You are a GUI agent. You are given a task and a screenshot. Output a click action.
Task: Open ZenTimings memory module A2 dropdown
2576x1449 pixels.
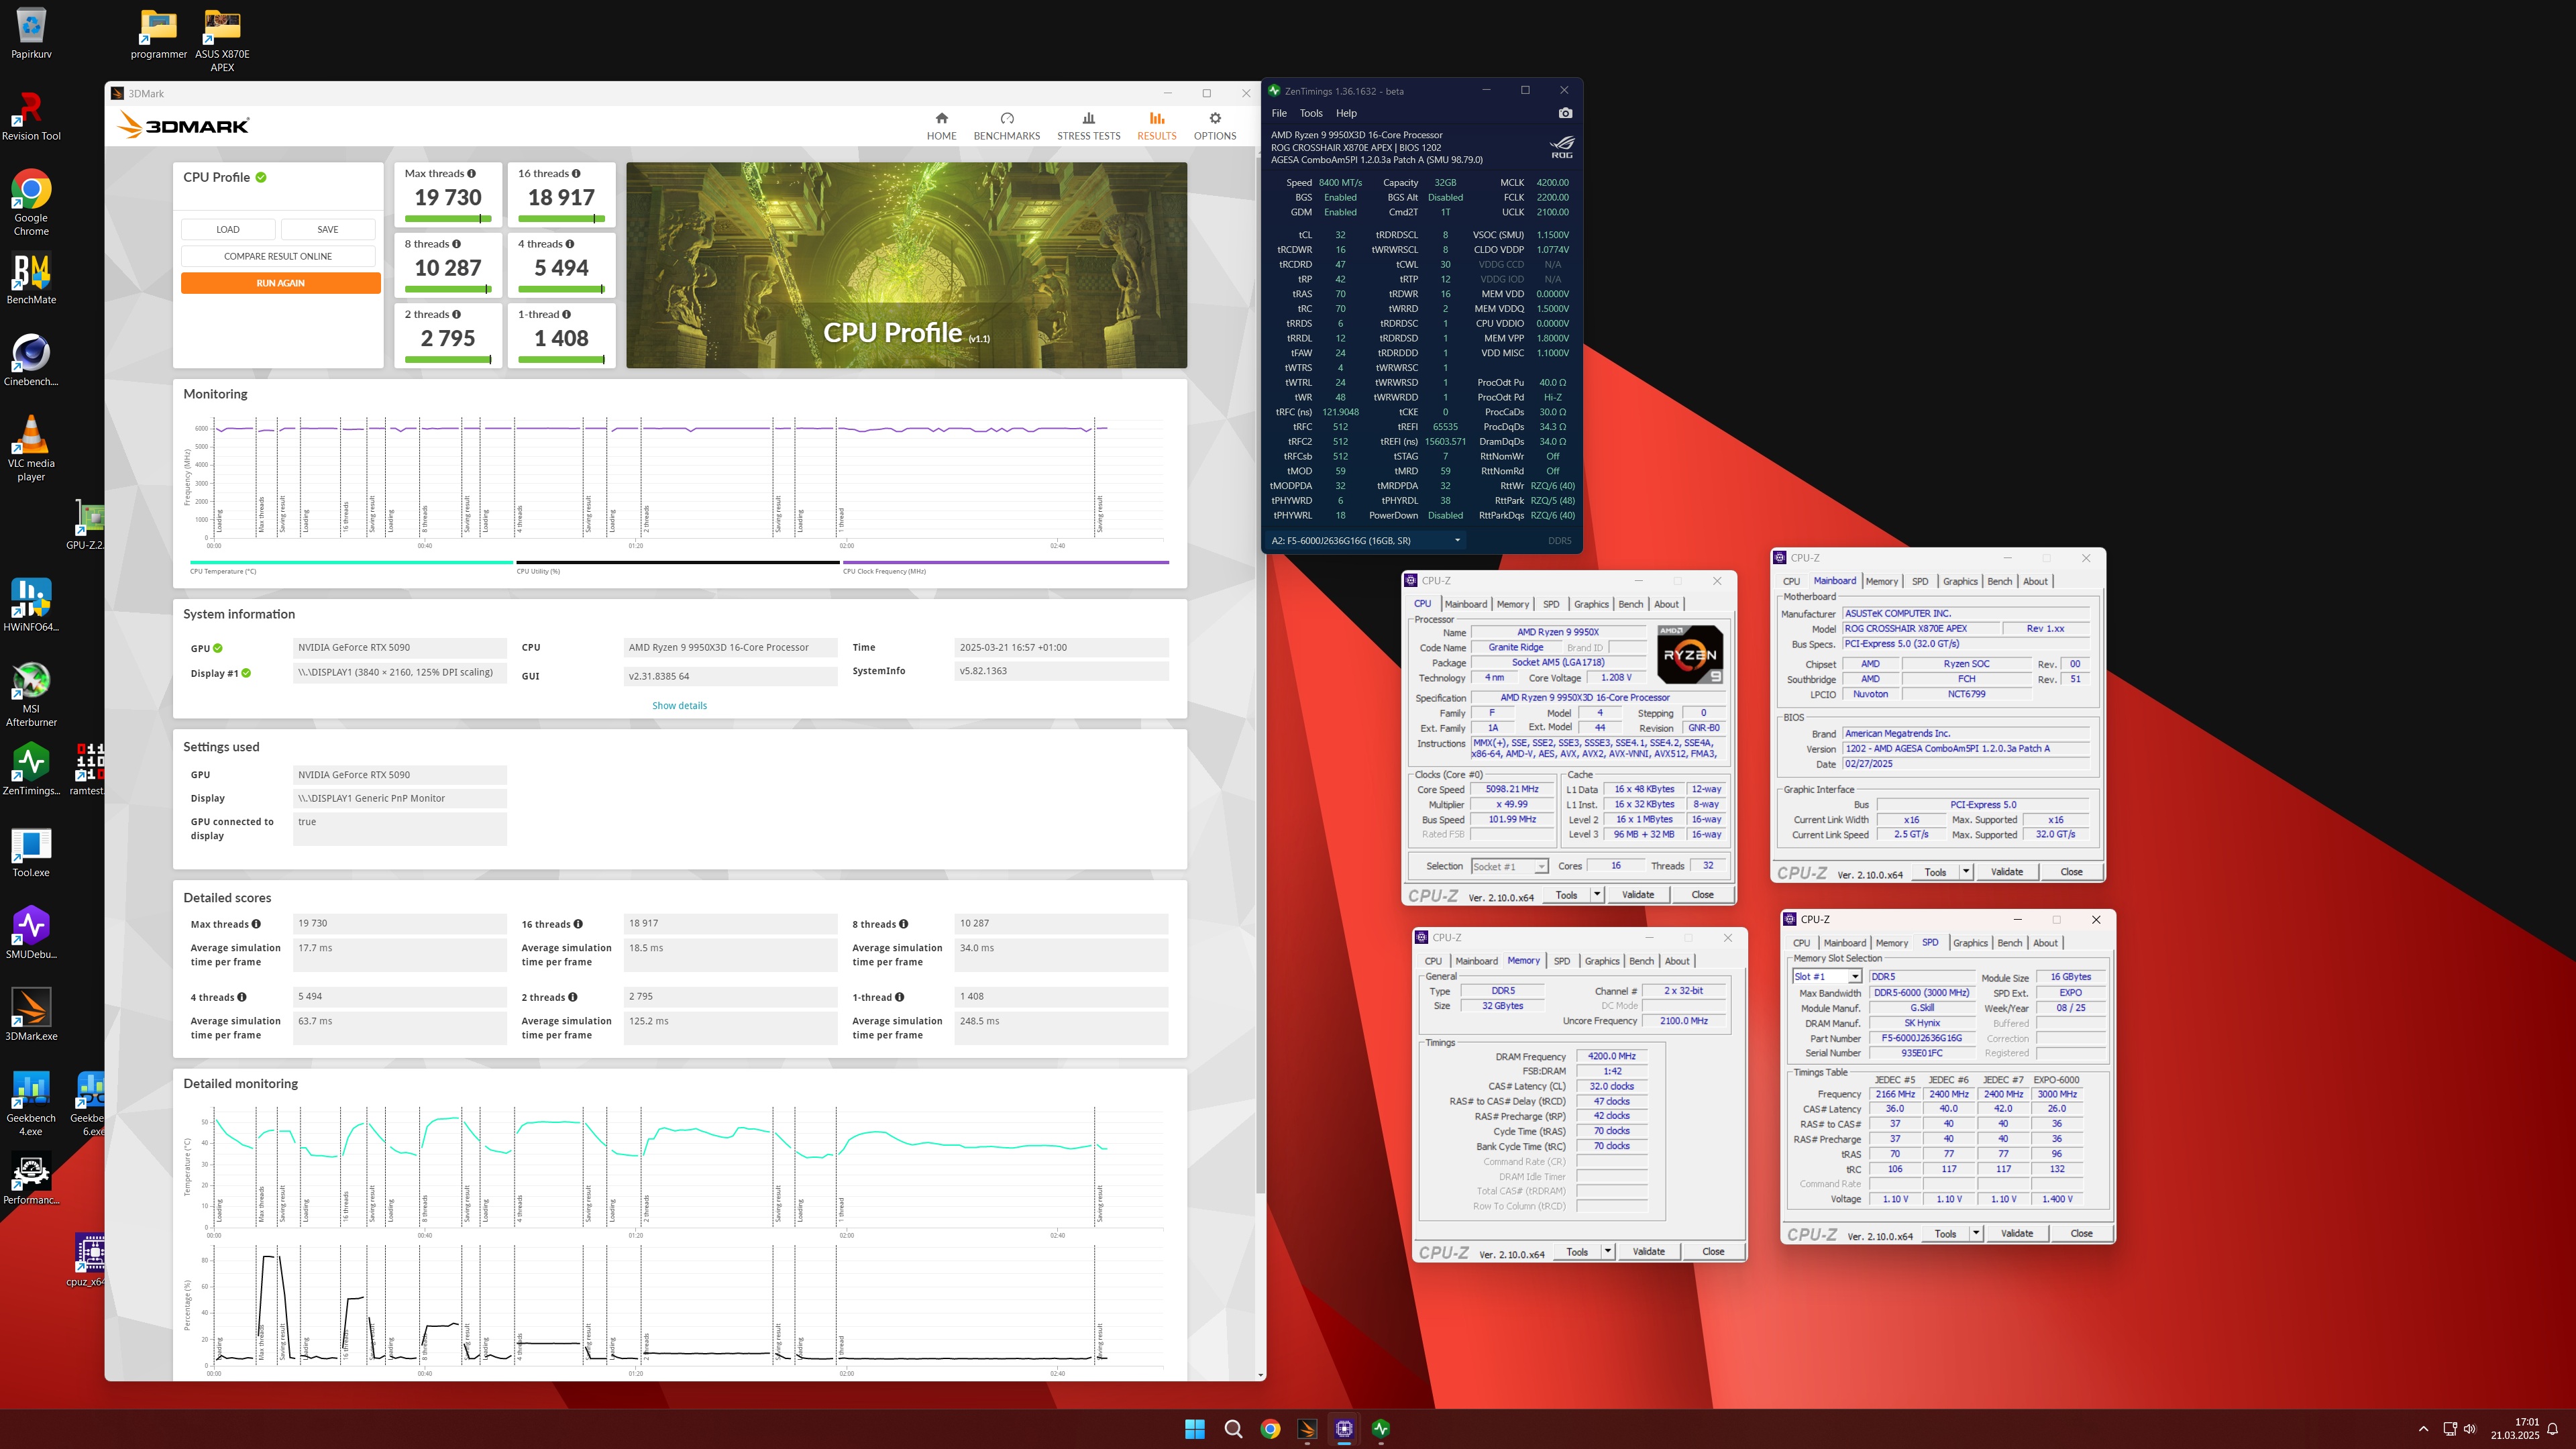point(1366,541)
